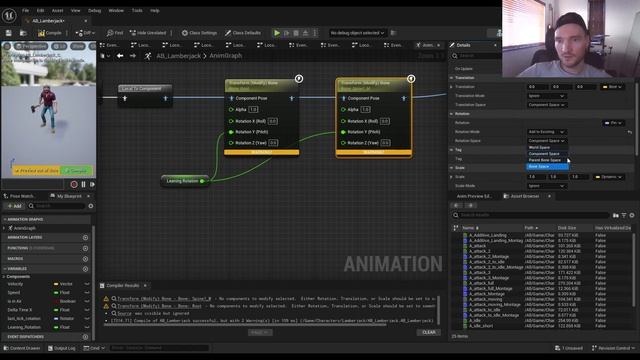Open the Rotation Mode dropdown
Screen dimensions: 640x360
click(546, 132)
